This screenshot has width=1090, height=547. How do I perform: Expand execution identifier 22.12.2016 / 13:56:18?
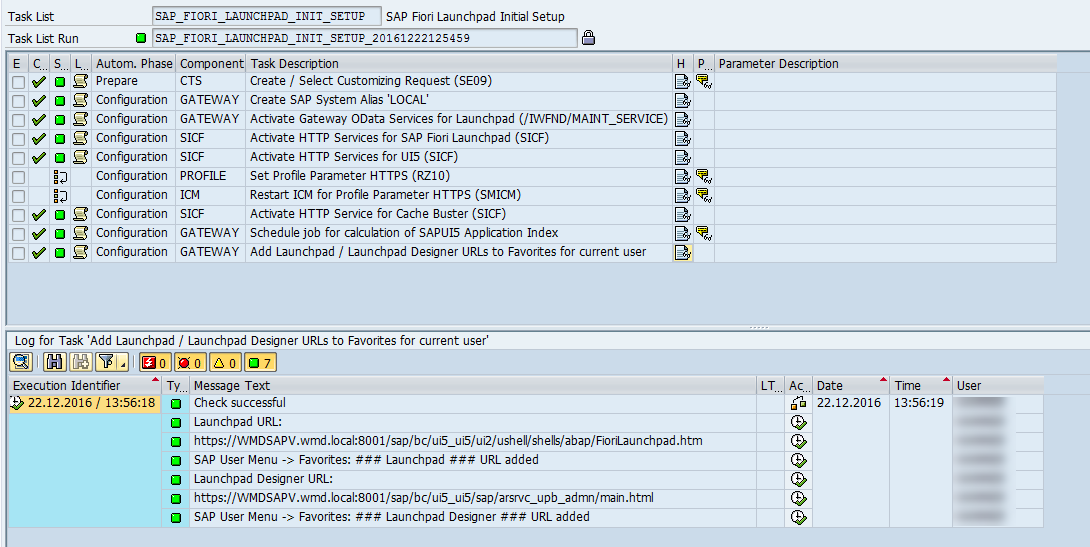(17, 403)
